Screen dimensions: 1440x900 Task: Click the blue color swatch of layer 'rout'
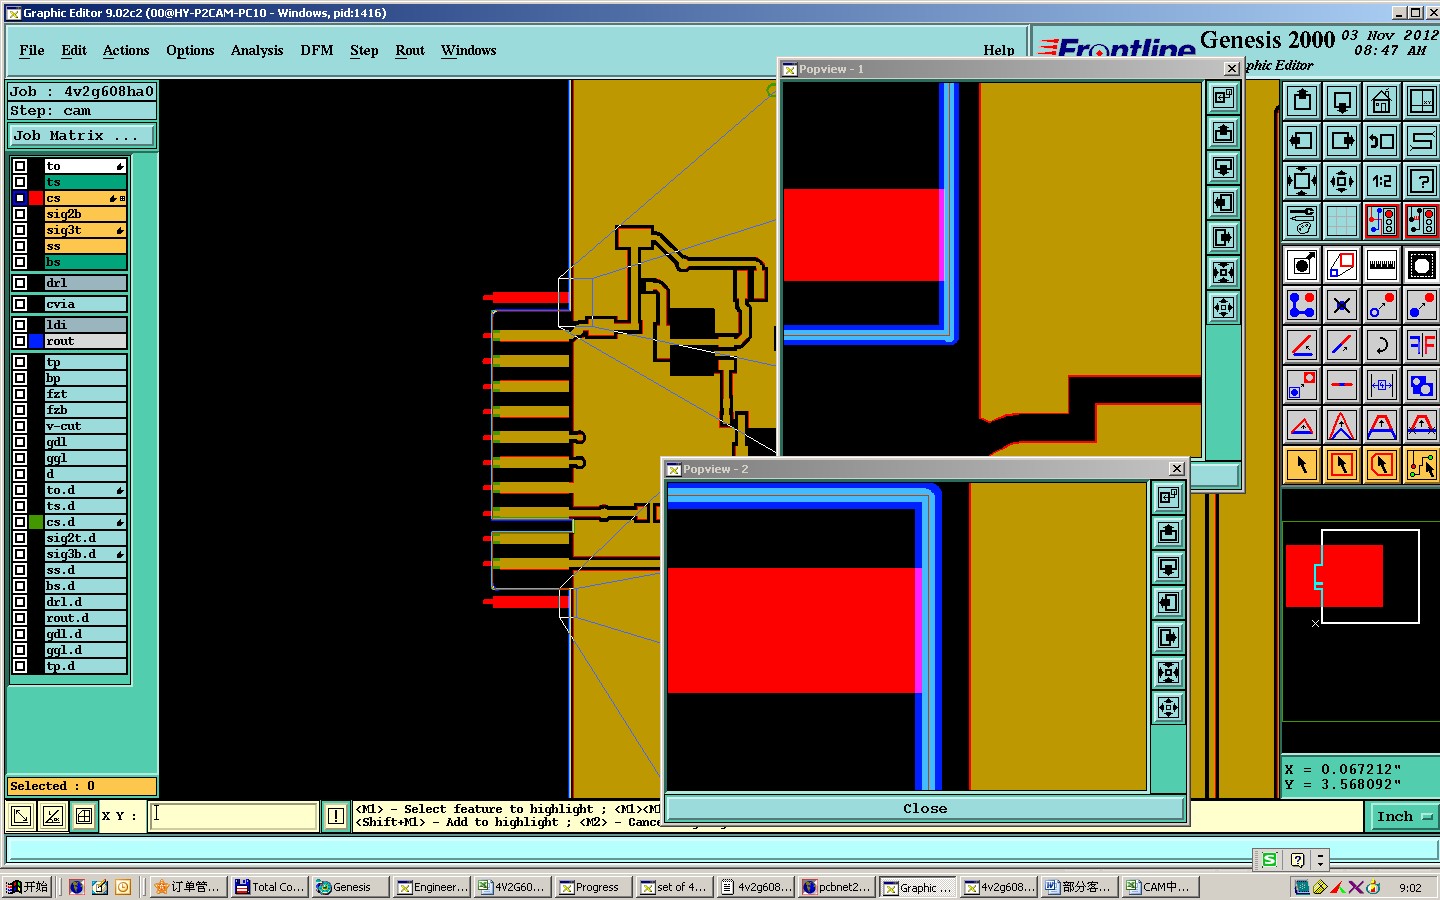[x=36, y=341]
